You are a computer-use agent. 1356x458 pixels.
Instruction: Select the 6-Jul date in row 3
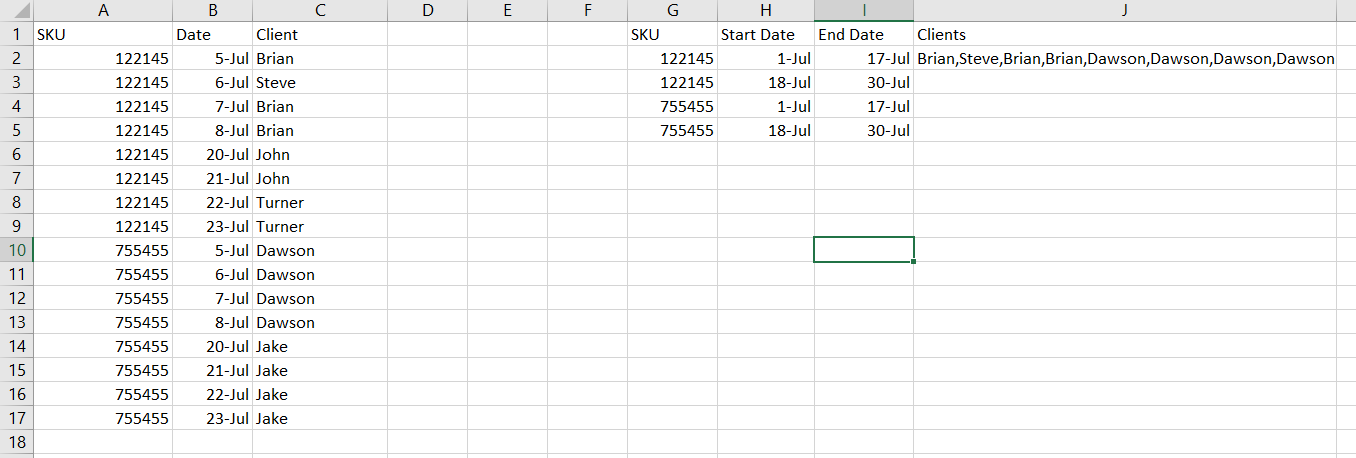(x=212, y=82)
